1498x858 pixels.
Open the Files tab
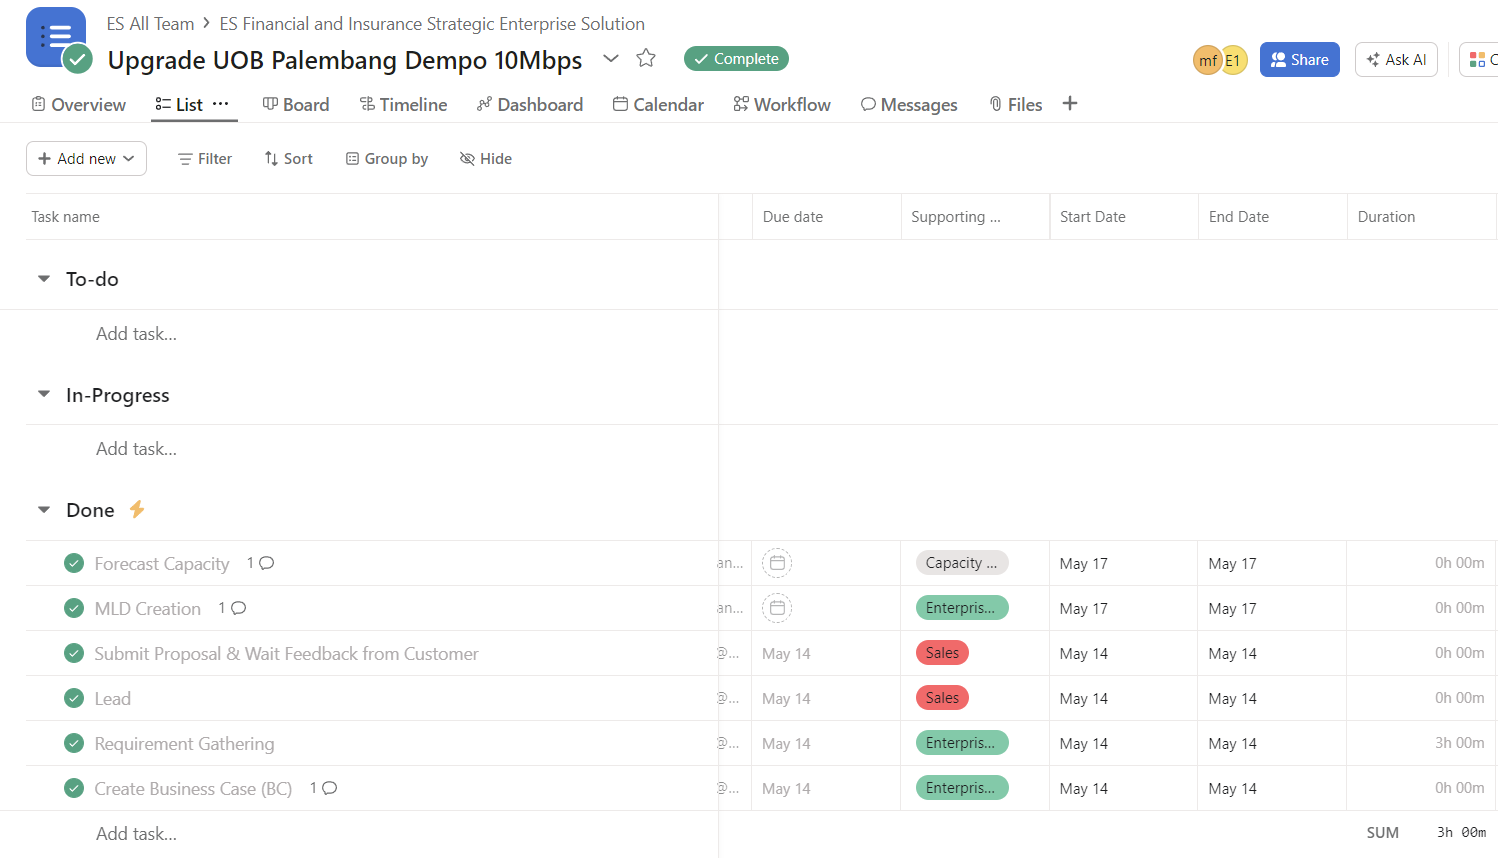point(1015,105)
